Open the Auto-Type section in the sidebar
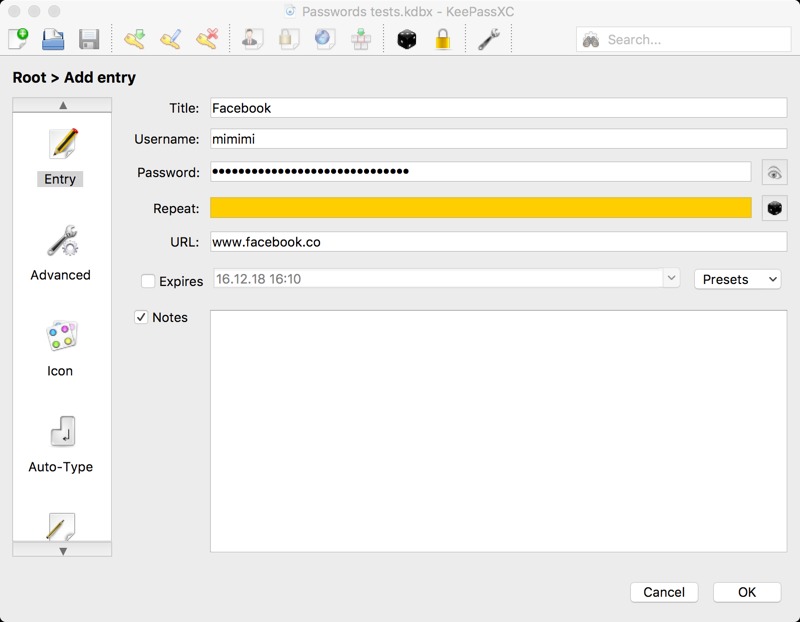This screenshot has width=800, height=622. click(x=60, y=445)
